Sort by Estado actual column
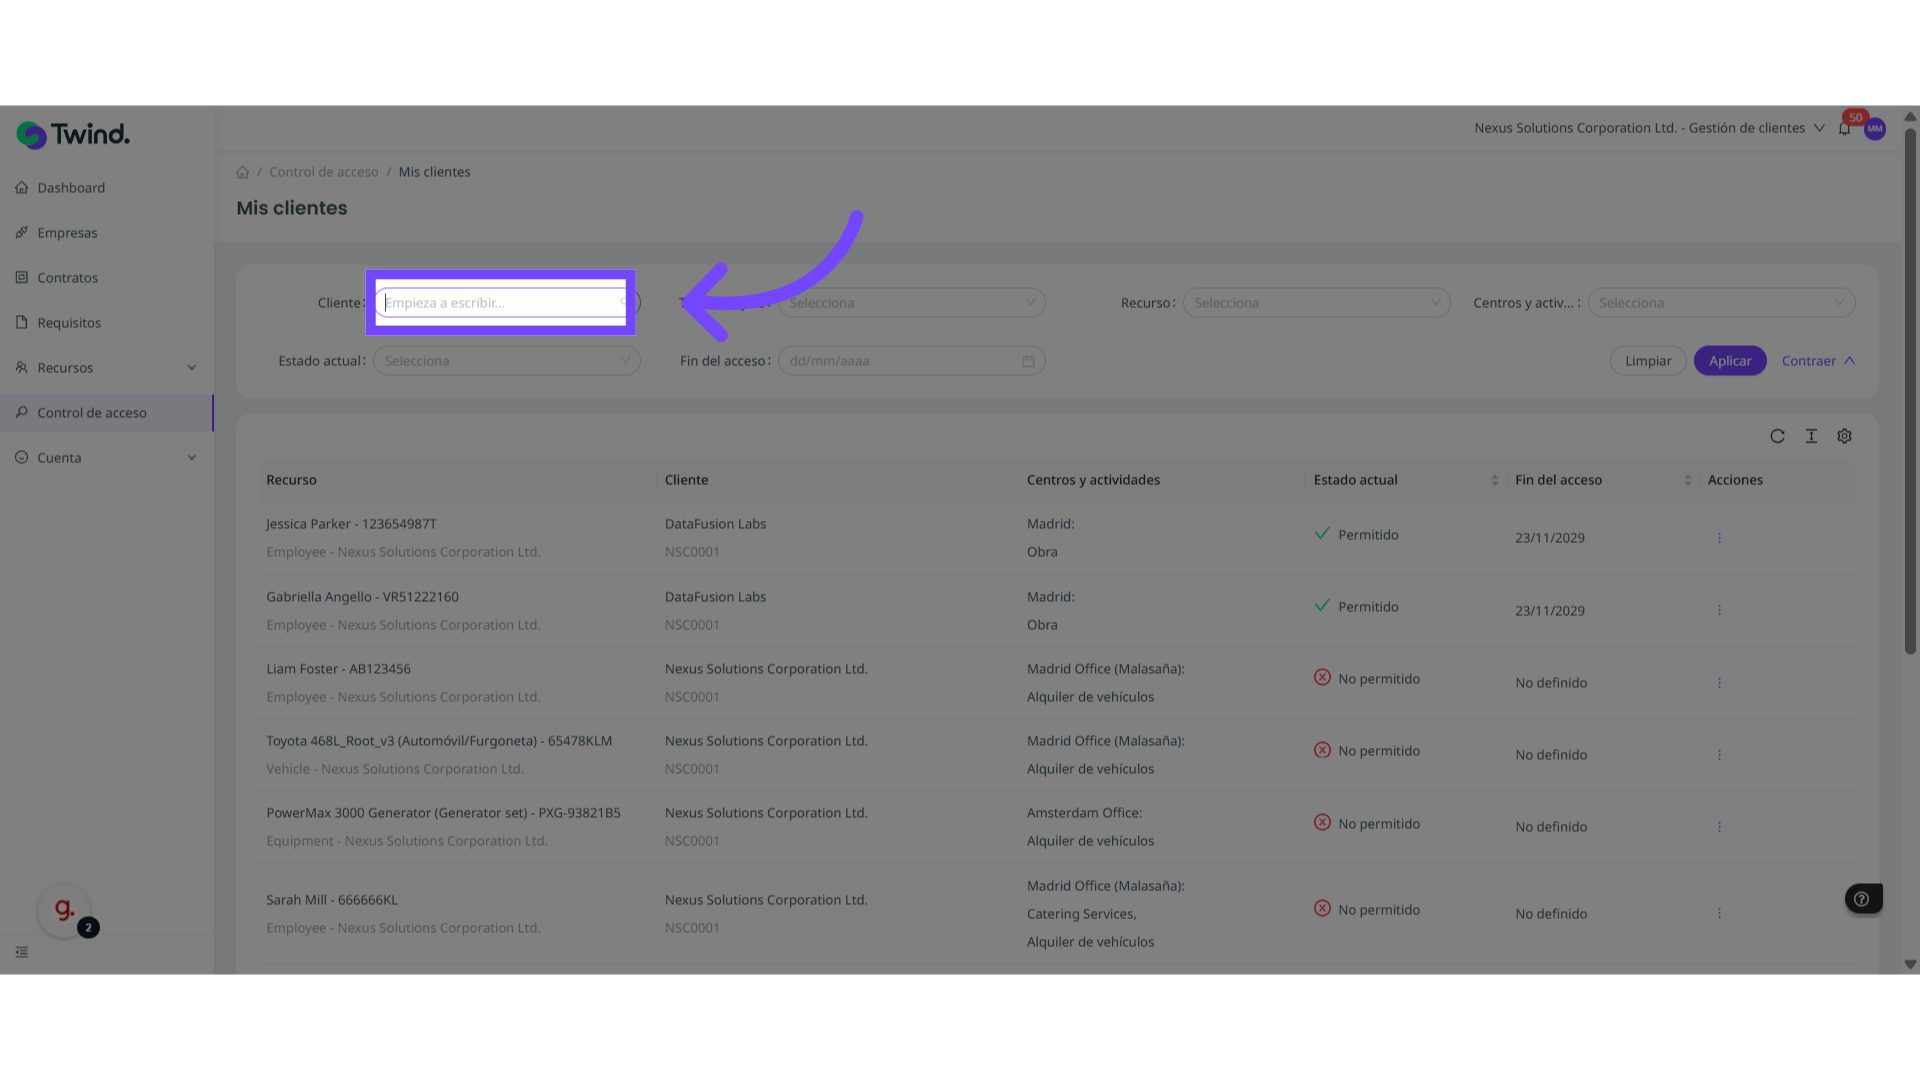This screenshot has width=1920, height=1080. (x=1494, y=480)
